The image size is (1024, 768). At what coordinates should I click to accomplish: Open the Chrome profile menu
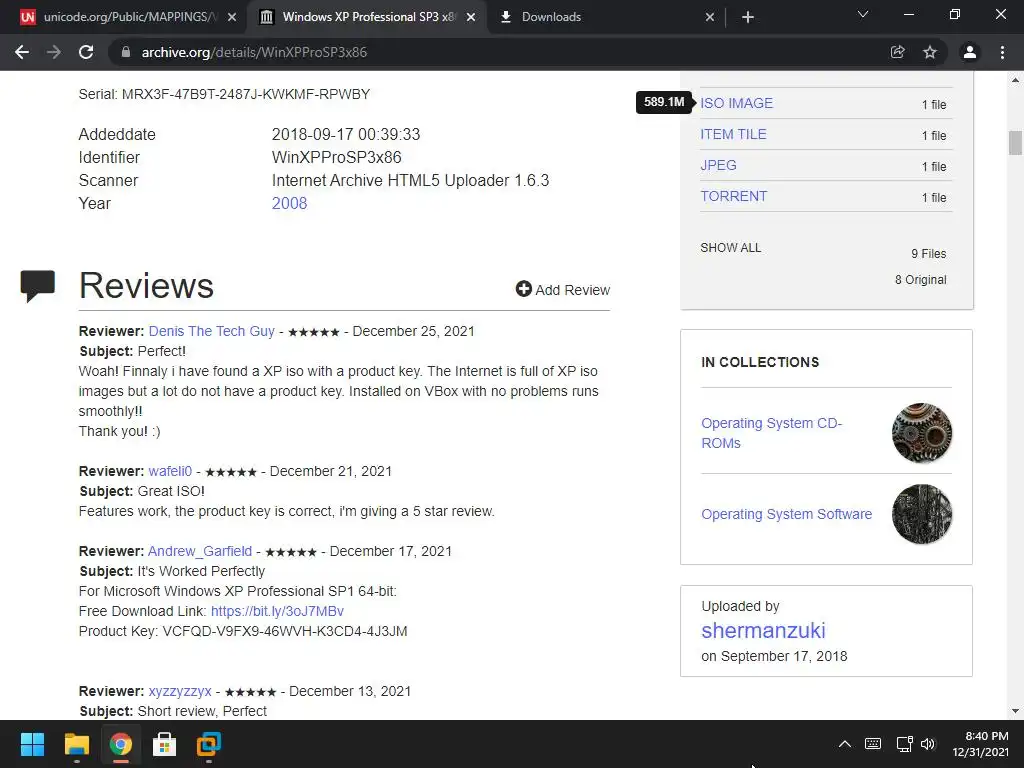(x=970, y=52)
